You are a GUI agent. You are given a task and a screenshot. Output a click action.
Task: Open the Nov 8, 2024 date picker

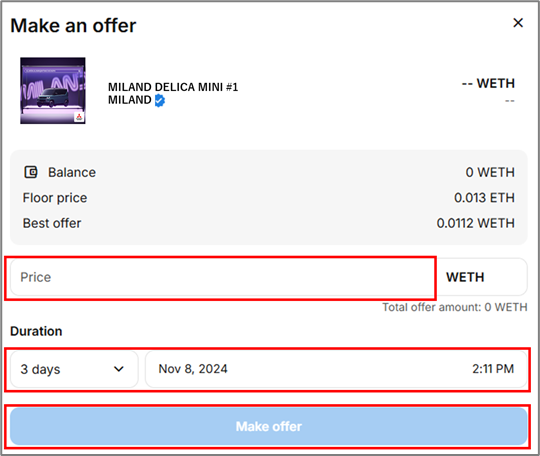click(x=193, y=369)
